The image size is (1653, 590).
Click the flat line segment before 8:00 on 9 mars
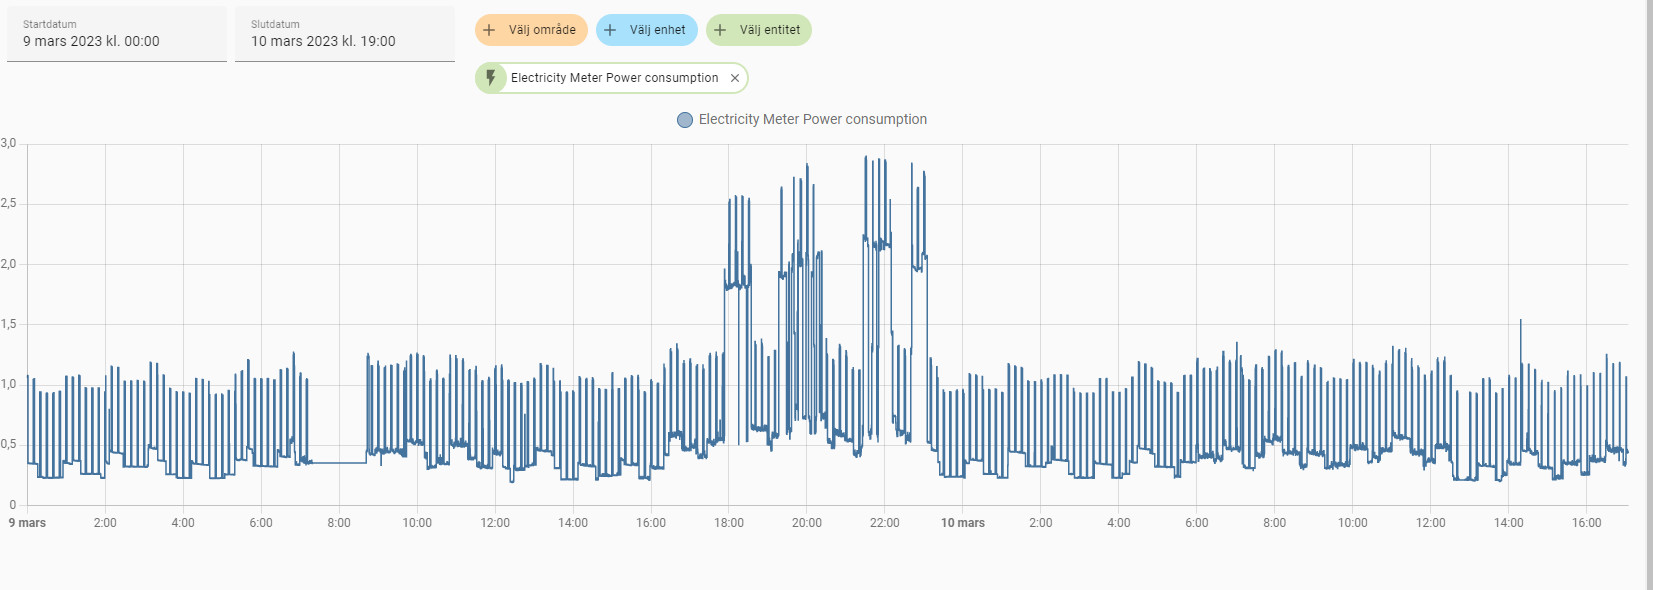(x=338, y=462)
